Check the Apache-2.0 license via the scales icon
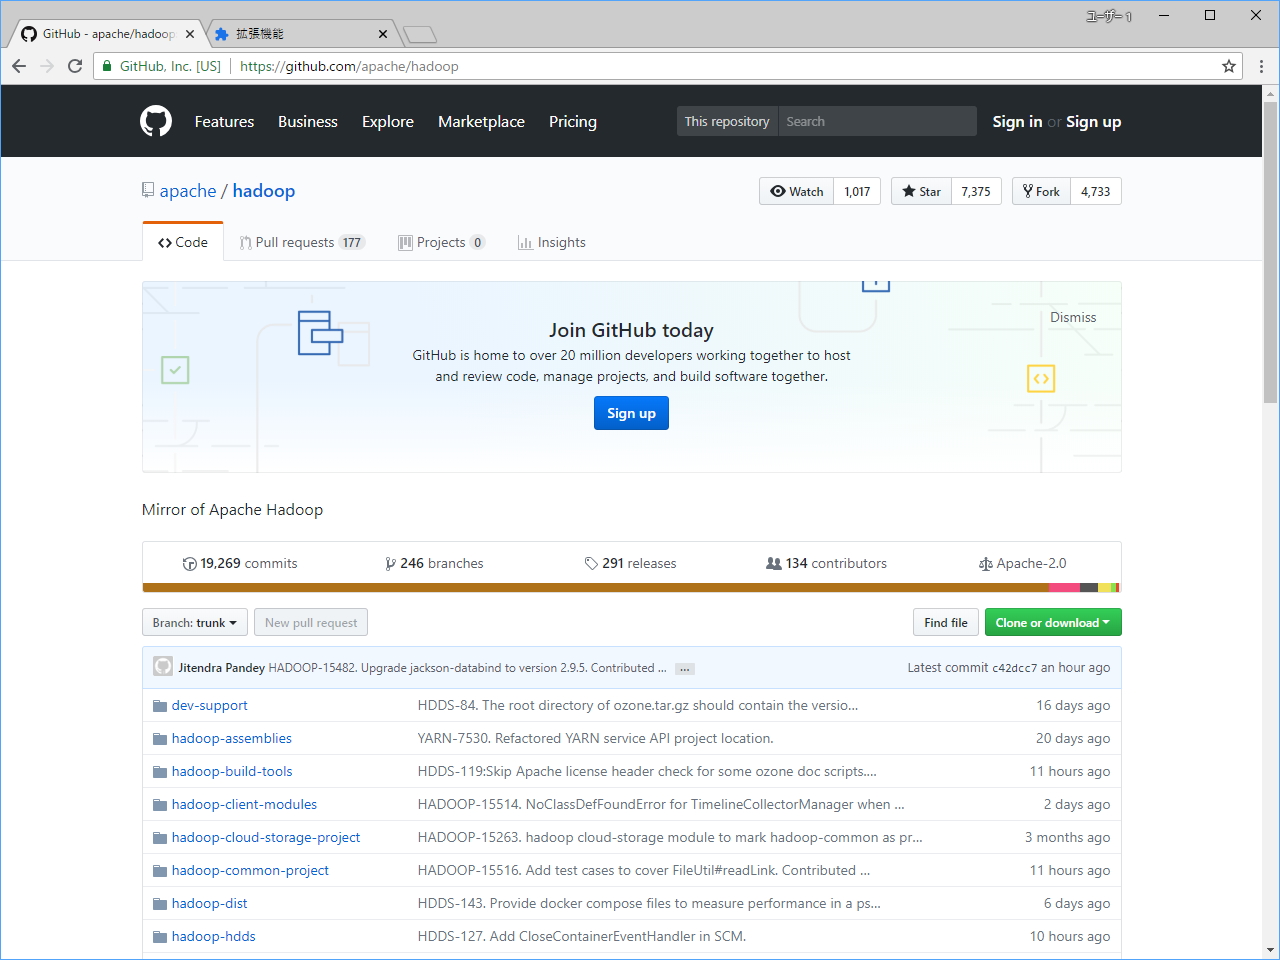The height and width of the screenshot is (960, 1280). (x=987, y=563)
